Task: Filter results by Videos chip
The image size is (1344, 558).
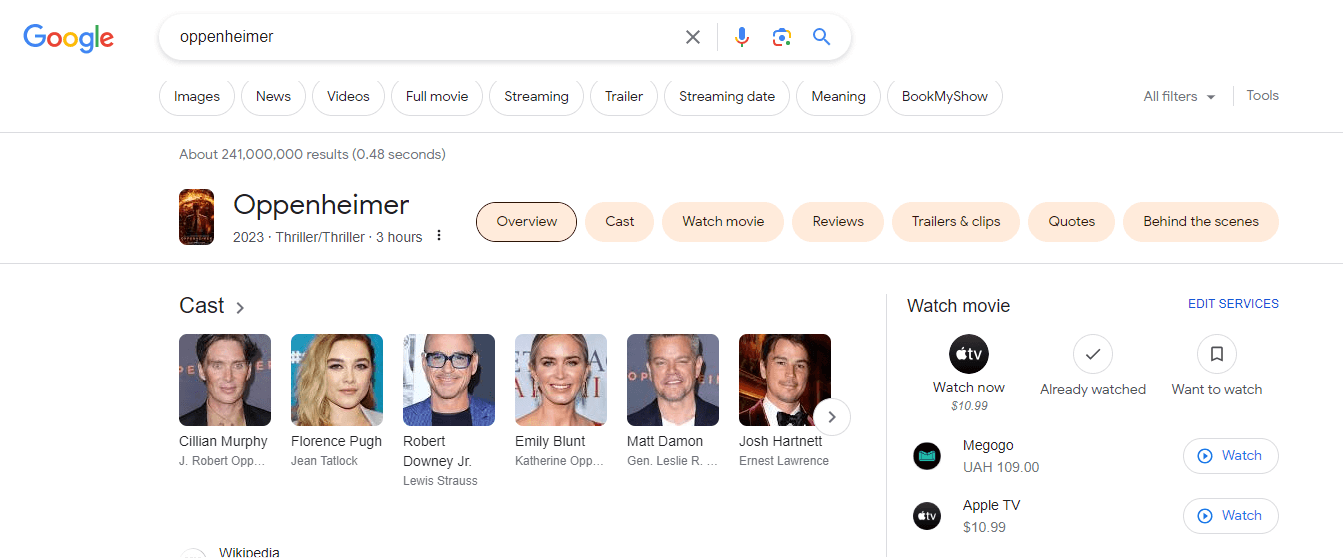Action: point(348,97)
